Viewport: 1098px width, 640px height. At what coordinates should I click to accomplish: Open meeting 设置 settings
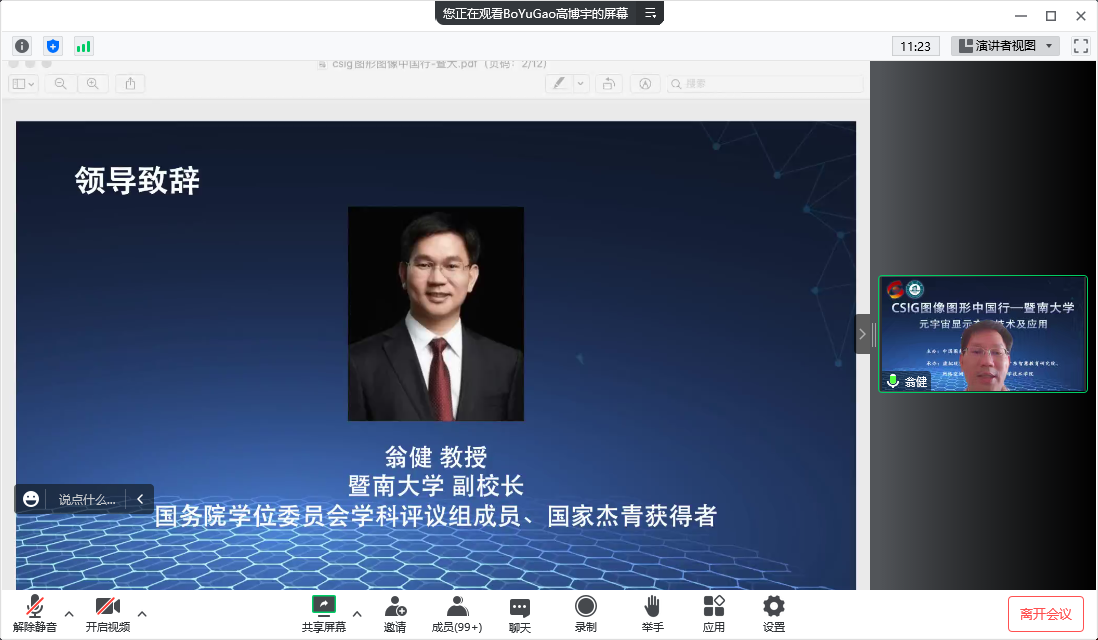click(x=774, y=614)
